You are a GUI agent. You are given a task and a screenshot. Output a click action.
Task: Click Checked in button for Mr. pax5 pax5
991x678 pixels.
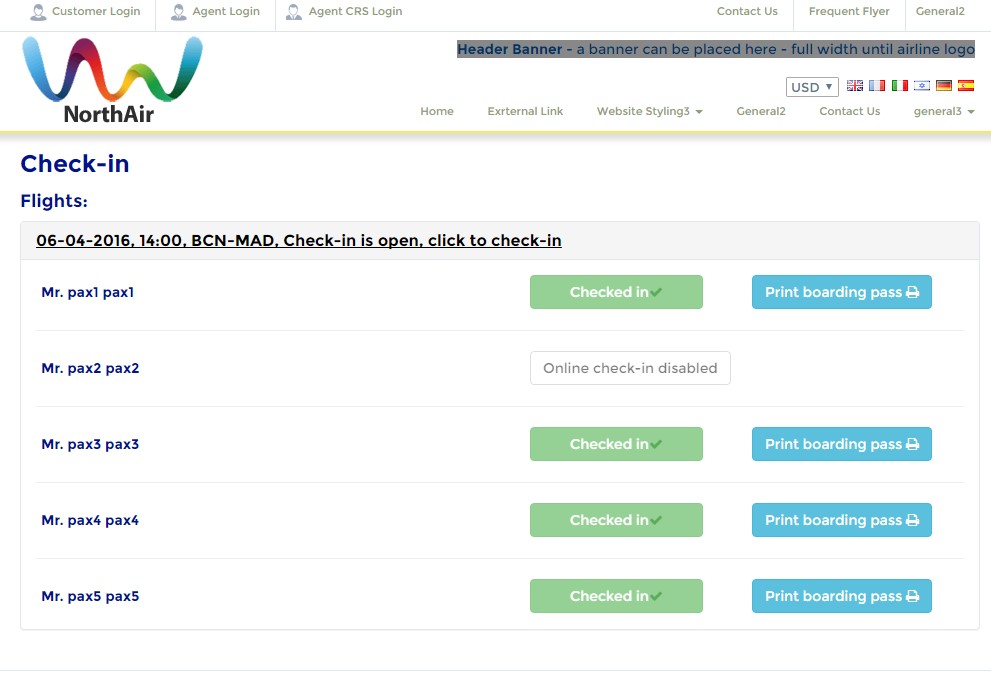coord(616,596)
